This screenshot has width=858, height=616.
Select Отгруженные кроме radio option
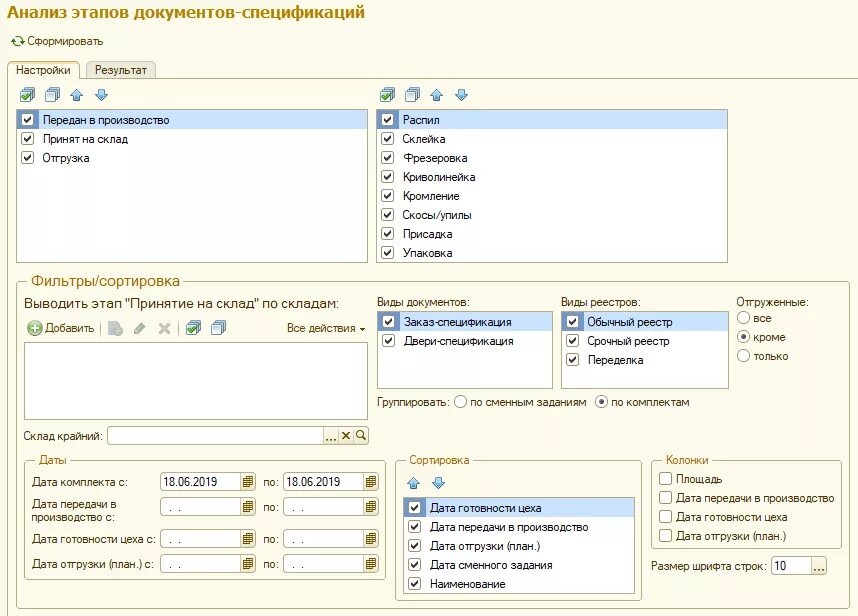coord(743,336)
